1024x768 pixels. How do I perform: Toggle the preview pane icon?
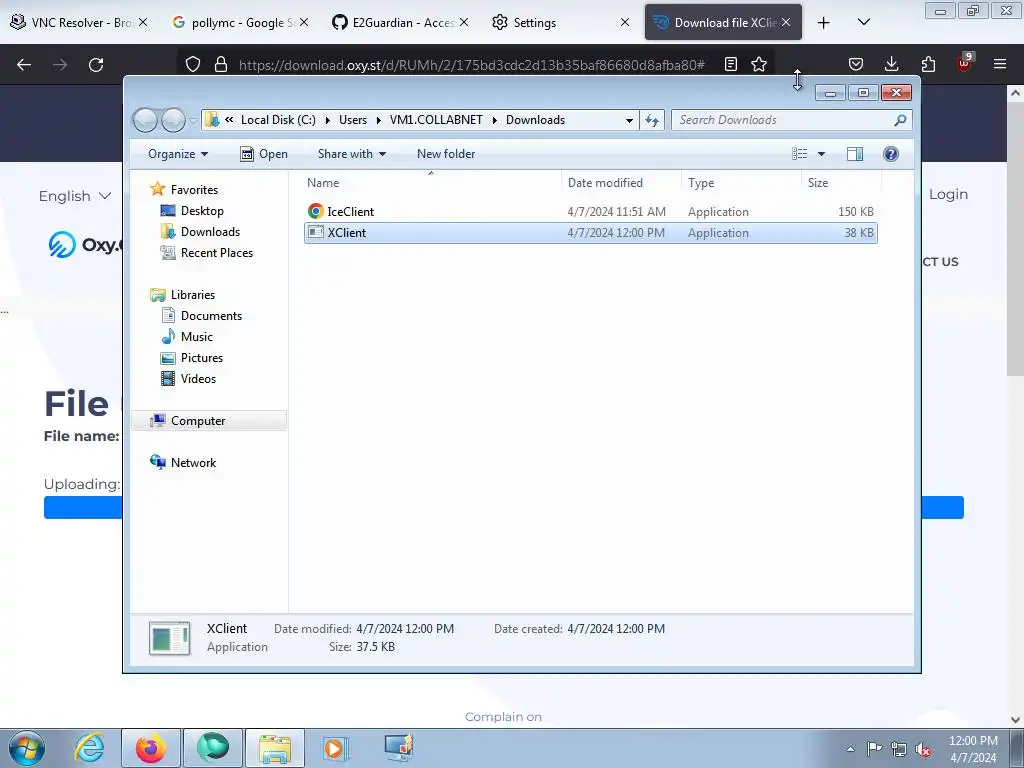854,154
